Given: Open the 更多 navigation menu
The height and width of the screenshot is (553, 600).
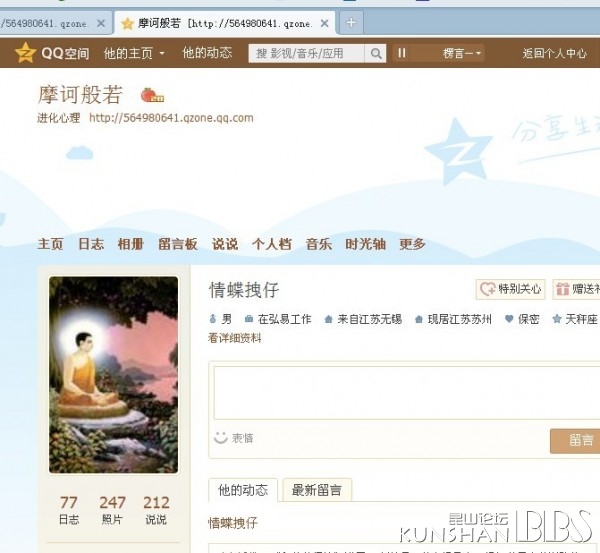Looking at the screenshot, I should coord(412,244).
